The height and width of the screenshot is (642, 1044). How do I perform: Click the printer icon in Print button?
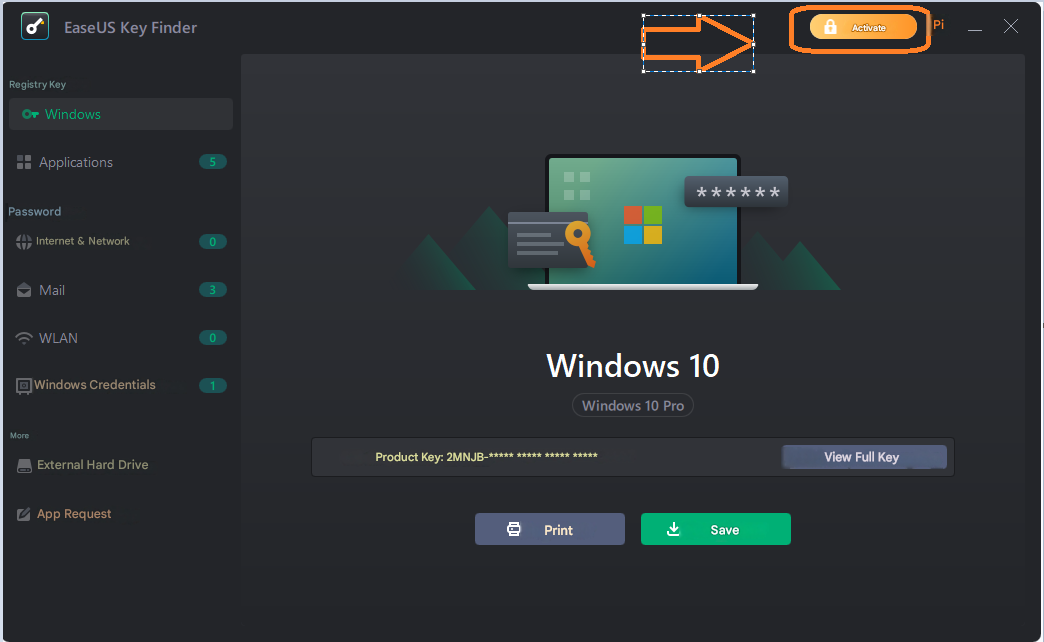[513, 529]
